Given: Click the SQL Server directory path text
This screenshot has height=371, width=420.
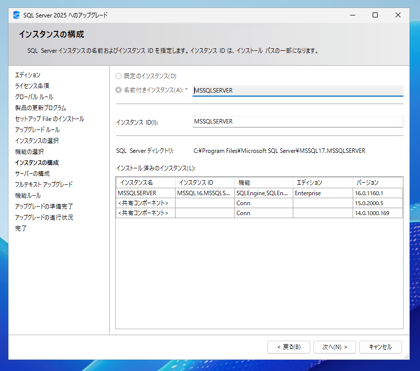Looking at the screenshot, I should [279, 151].
